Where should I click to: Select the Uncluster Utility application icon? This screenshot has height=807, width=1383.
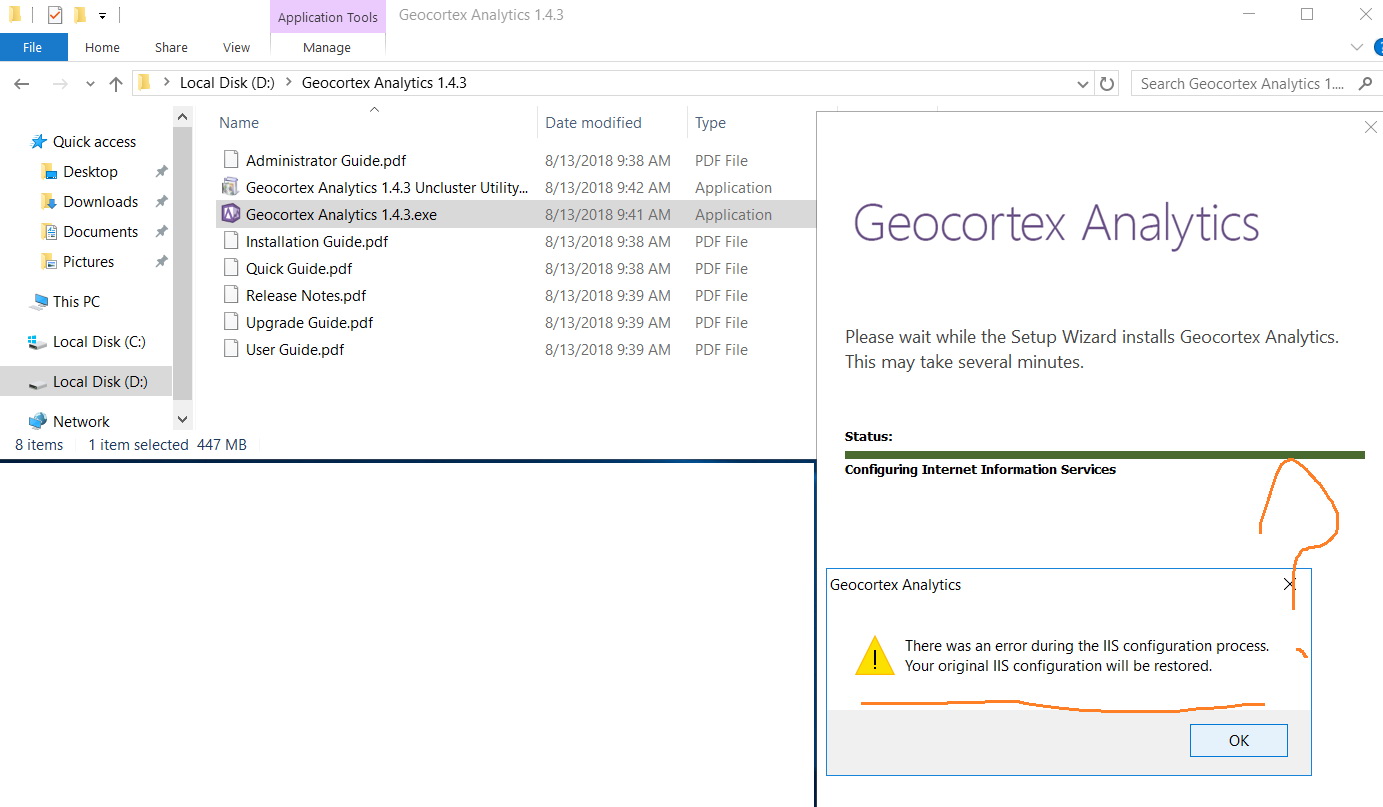pyautogui.click(x=231, y=187)
